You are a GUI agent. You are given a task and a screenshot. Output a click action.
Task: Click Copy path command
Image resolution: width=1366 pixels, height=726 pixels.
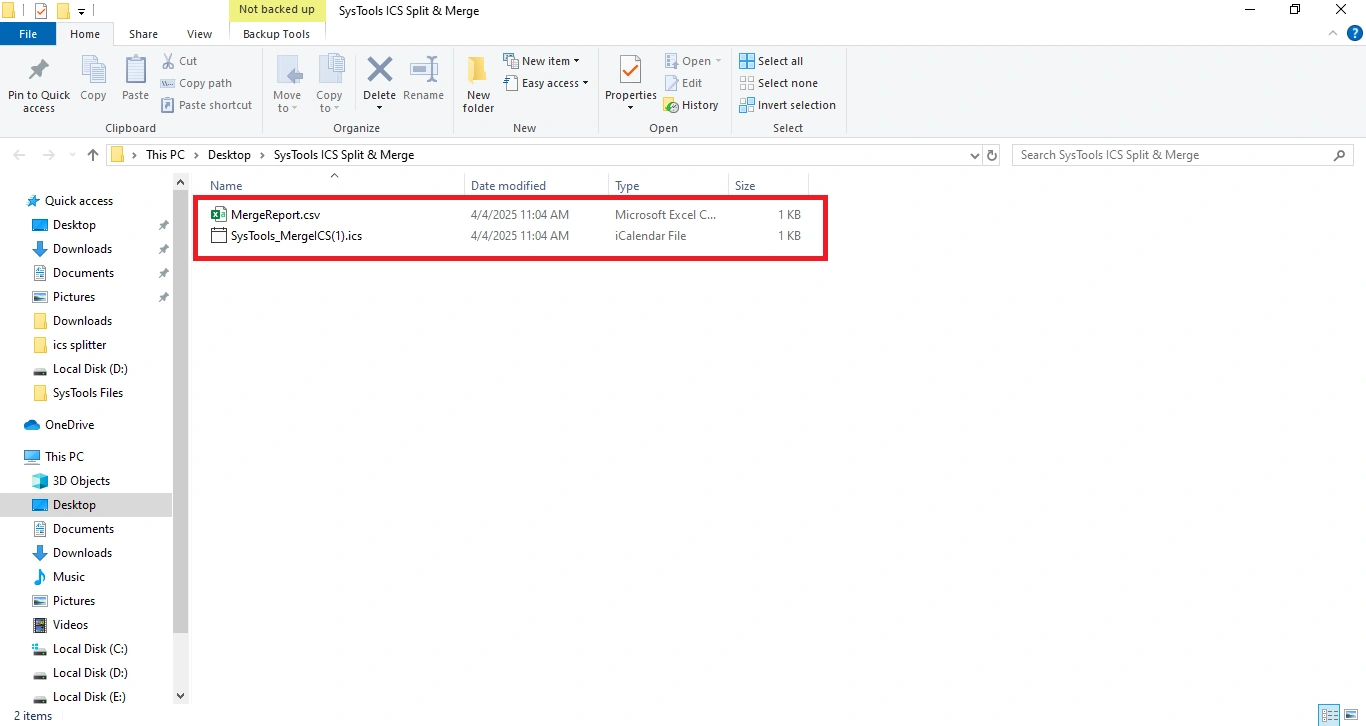point(196,83)
